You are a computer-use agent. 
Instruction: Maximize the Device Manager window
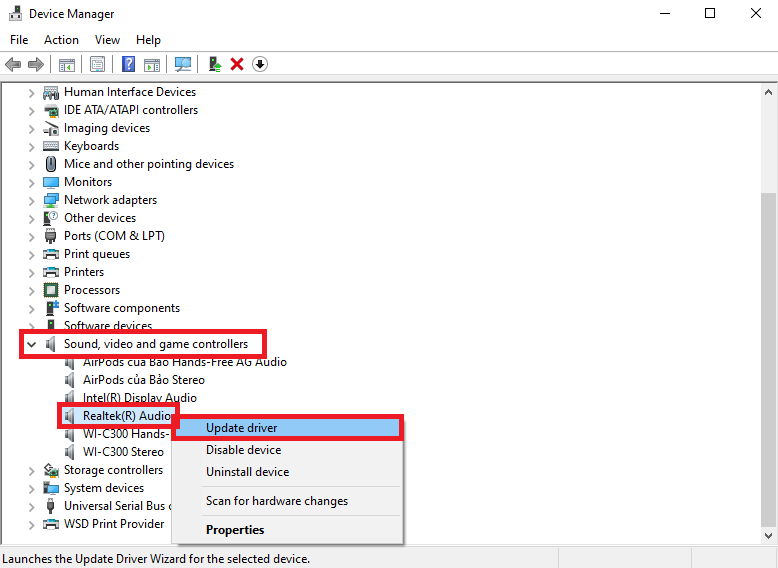(x=710, y=13)
